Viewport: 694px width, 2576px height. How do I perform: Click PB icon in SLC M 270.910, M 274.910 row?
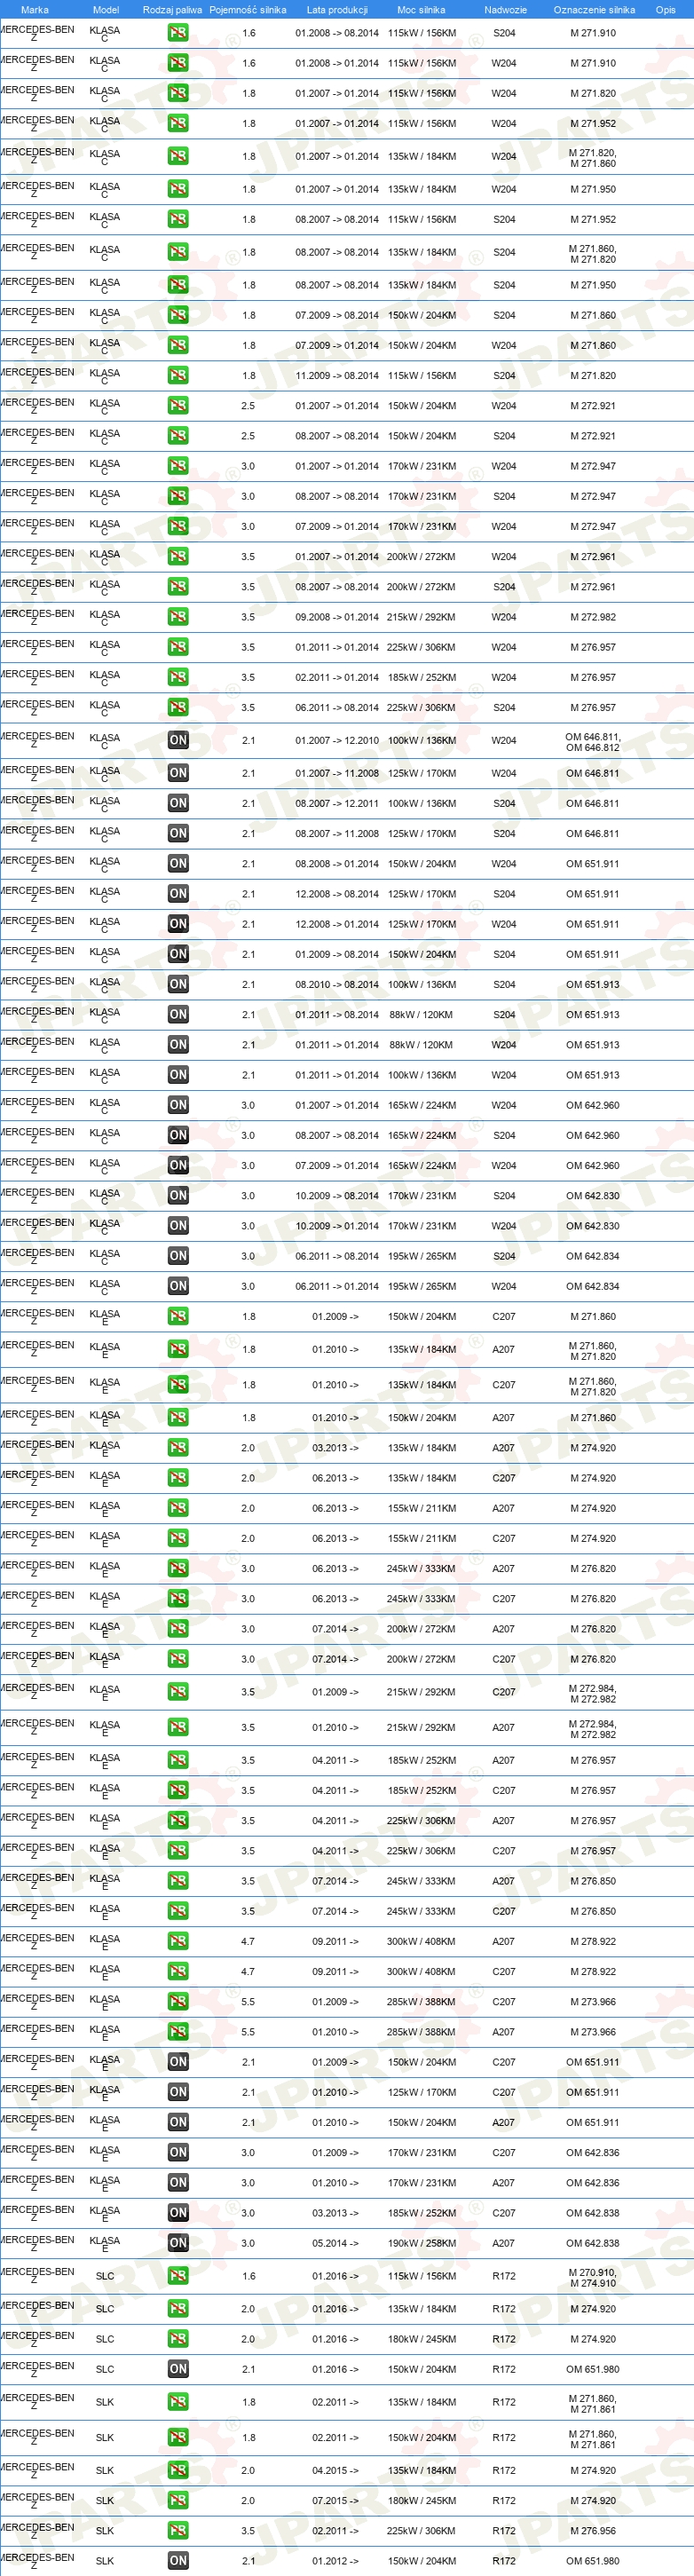178,2276
